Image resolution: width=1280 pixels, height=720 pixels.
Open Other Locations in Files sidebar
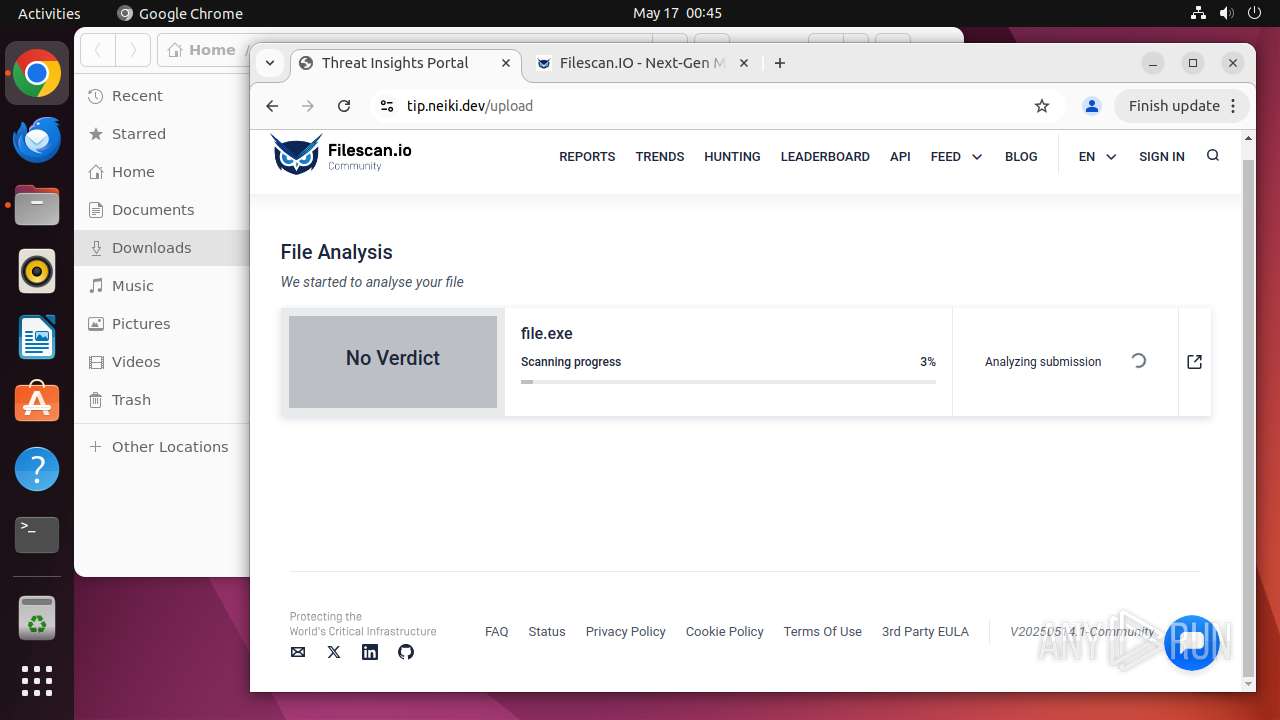click(x=162, y=447)
